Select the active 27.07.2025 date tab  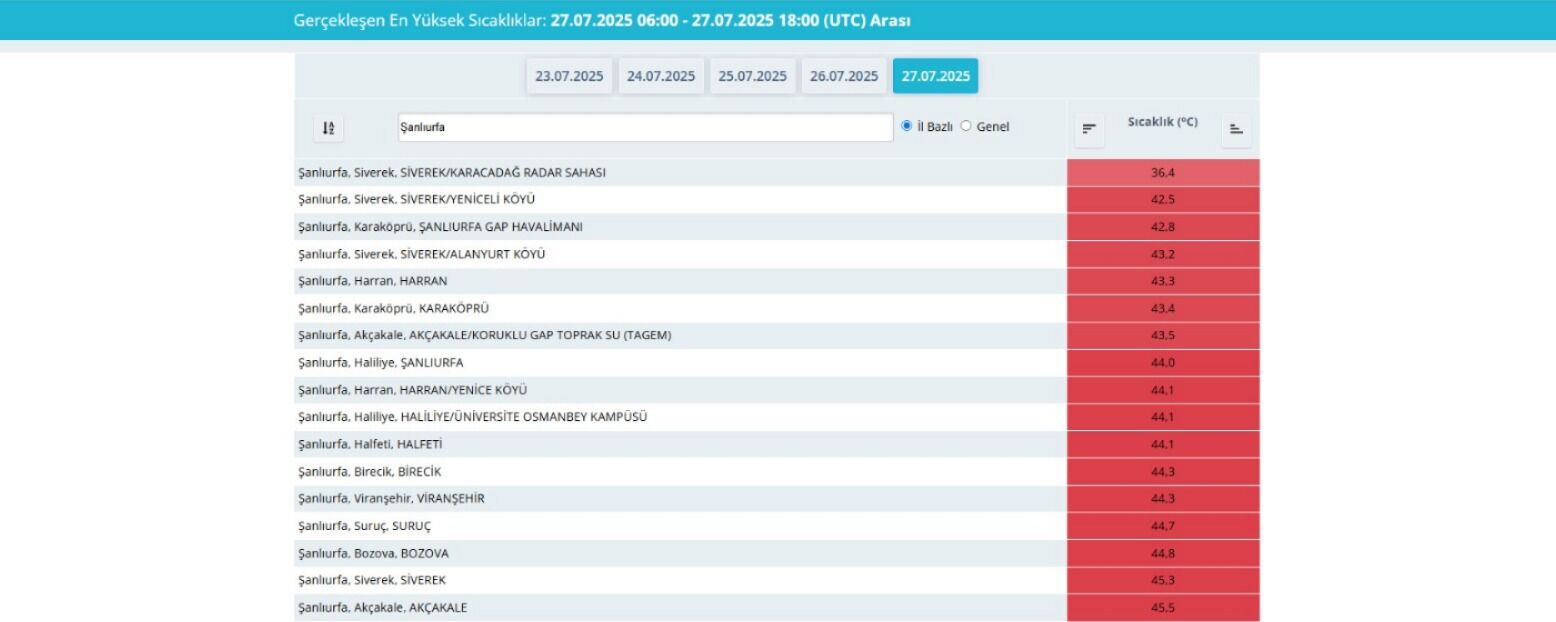click(936, 76)
